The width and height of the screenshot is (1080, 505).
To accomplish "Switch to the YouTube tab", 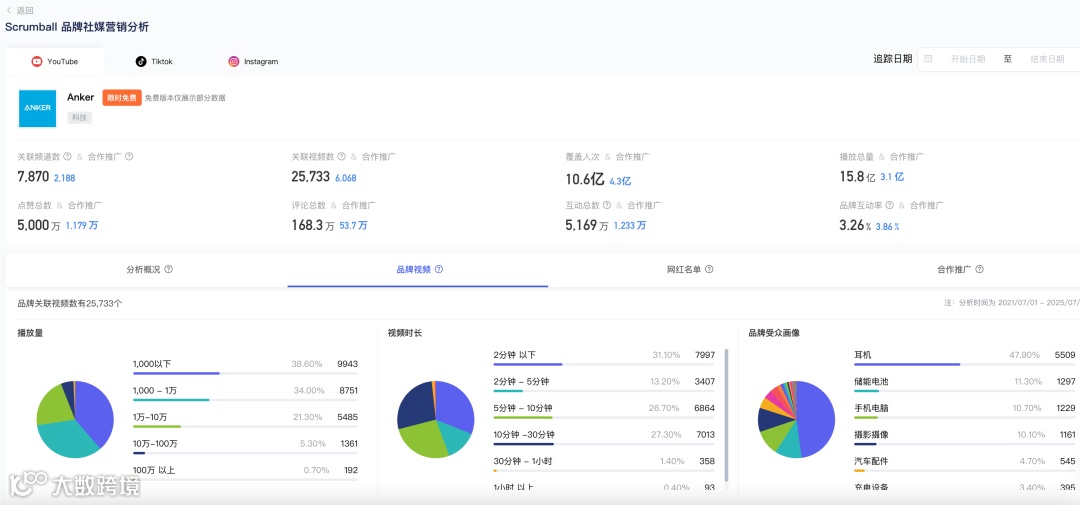I will 55,61.
